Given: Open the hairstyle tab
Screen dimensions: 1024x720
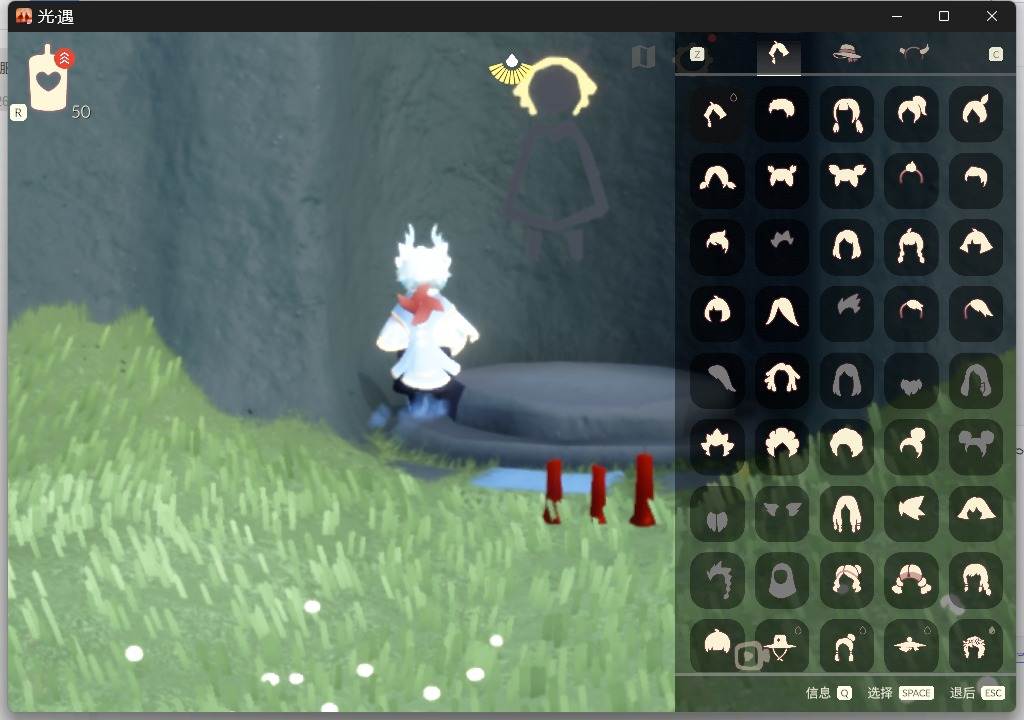Looking at the screenshot, I should coord(778,54).
